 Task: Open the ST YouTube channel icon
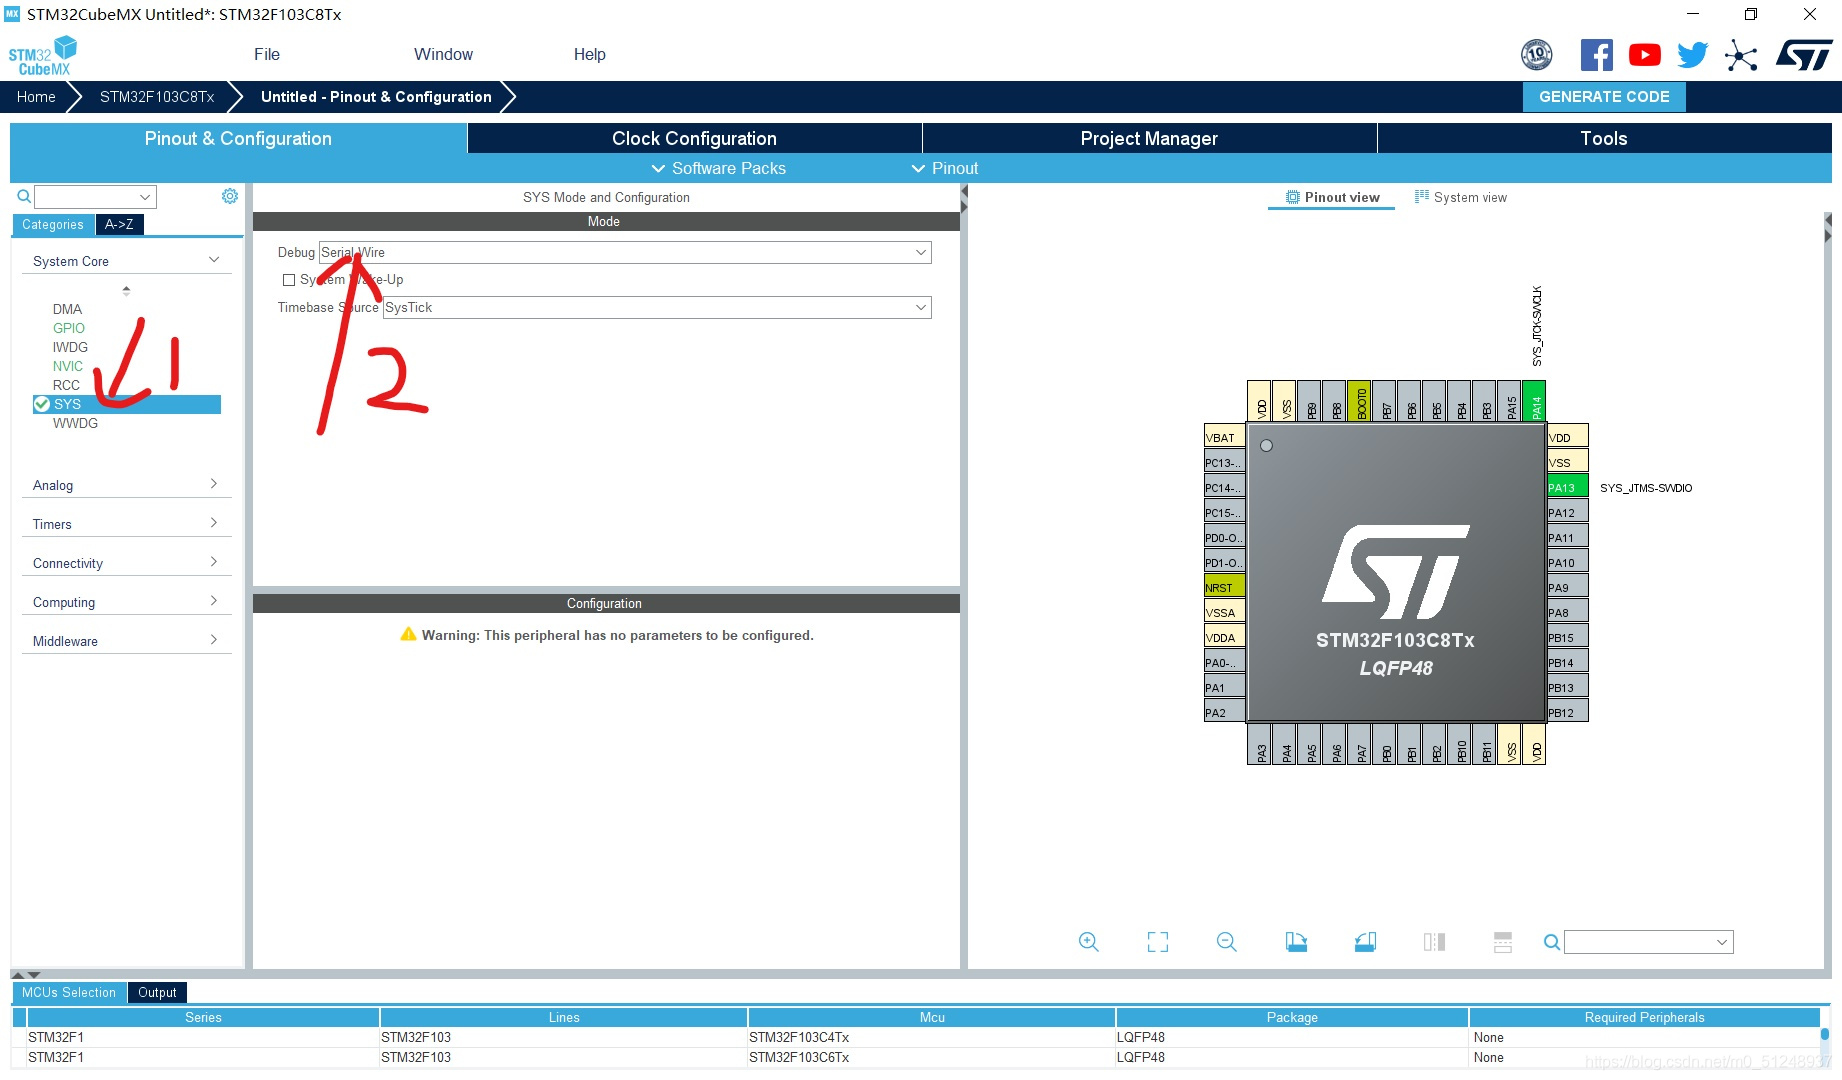(x=1644, y=55)
